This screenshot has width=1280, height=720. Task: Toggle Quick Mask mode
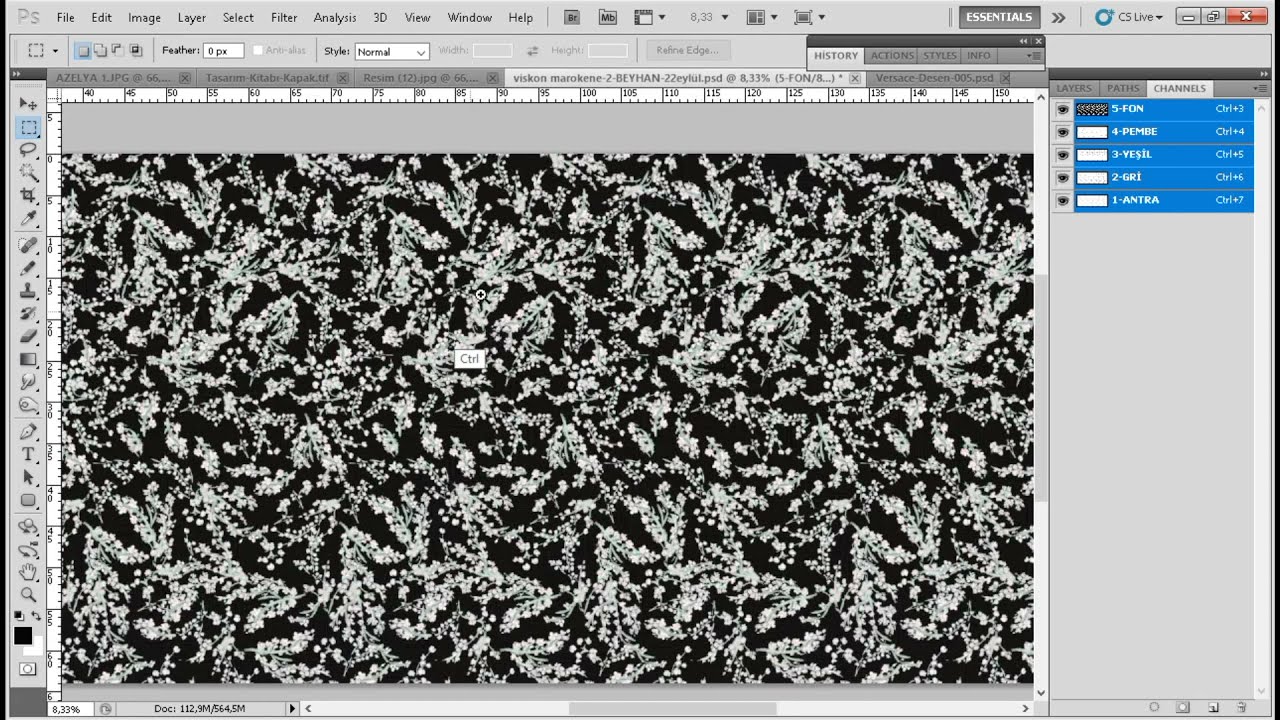[x=28, y=669]
